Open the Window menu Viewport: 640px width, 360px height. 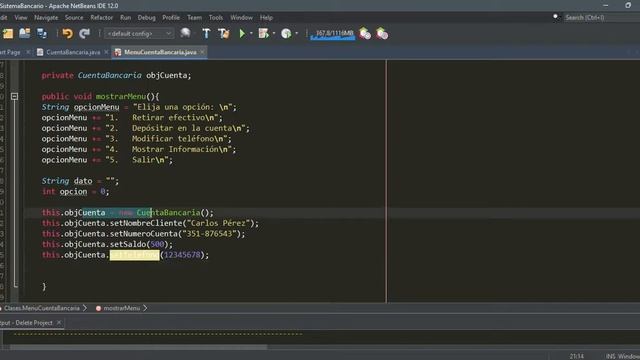(x=241, y=18)
